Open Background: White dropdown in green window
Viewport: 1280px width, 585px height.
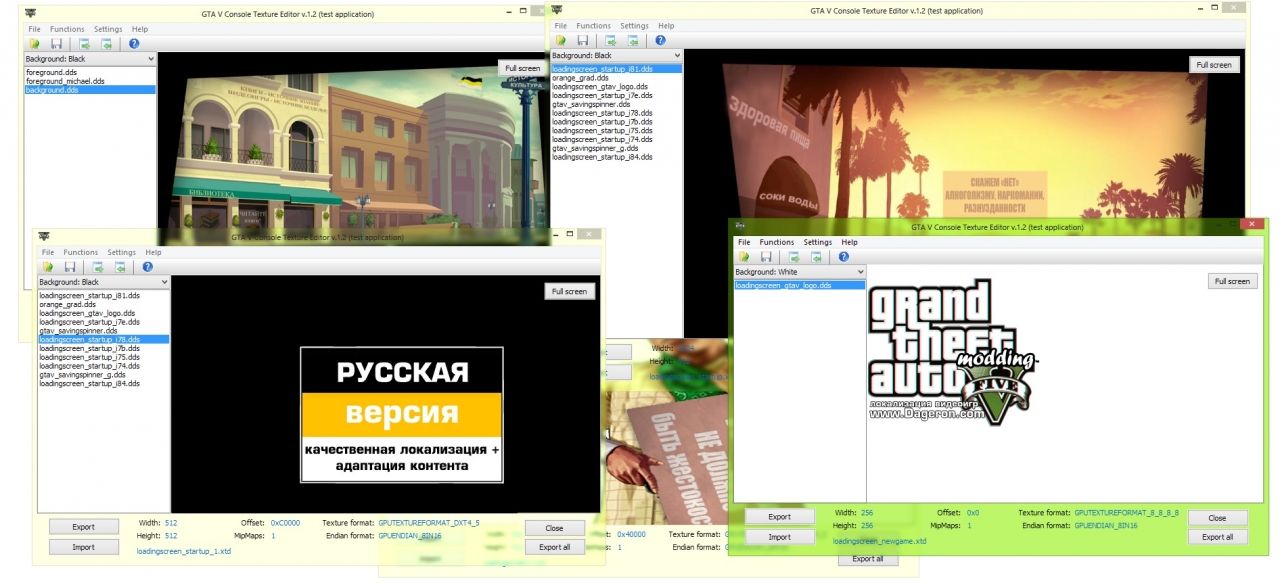click(x=800, y=272)
